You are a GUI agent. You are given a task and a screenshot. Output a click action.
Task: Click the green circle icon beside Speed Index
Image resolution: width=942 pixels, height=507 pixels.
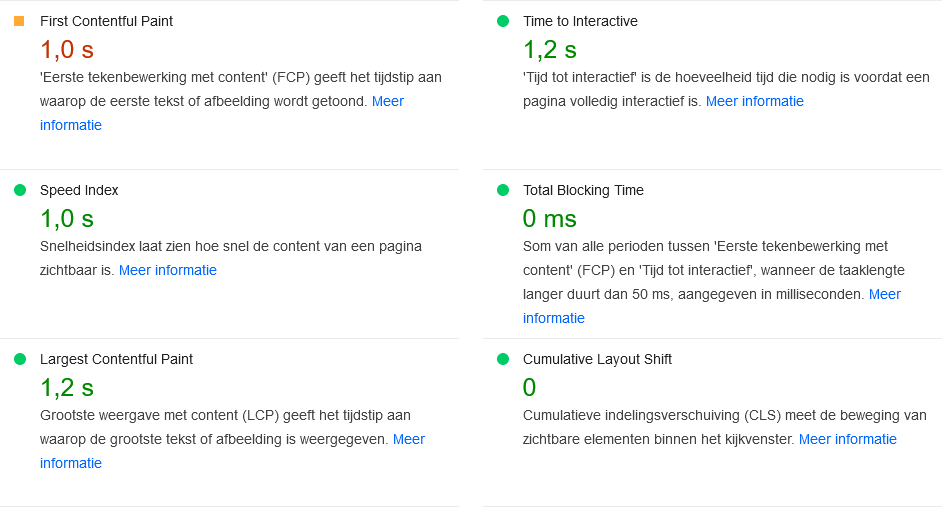click(19, 190)
